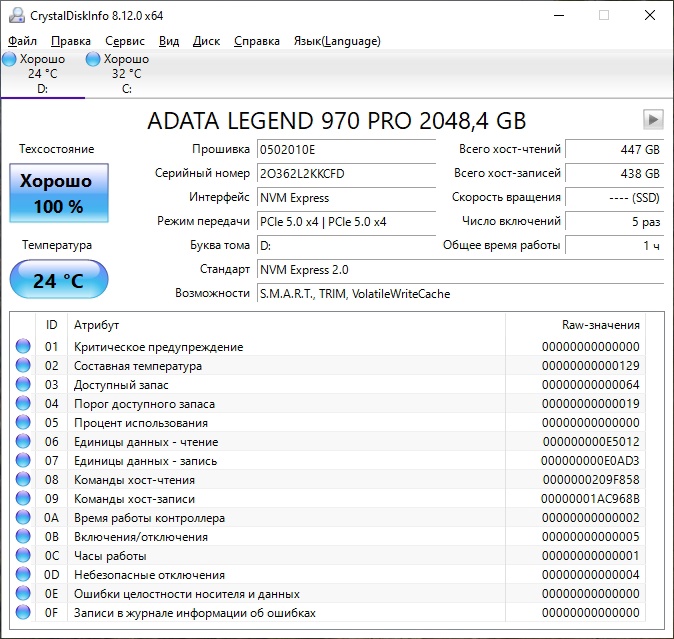Open the Вид menu
The width and height of the screenshot is (674, 639).
(x=169, y=41)
